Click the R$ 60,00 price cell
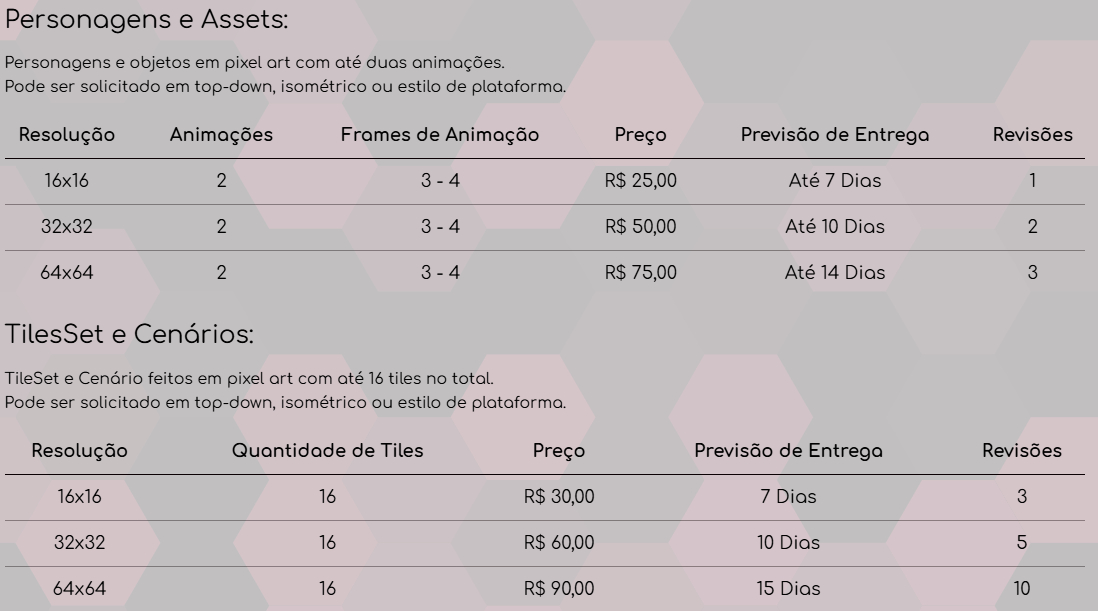This screenshot has width=1098, height=611. click(559, 543)
